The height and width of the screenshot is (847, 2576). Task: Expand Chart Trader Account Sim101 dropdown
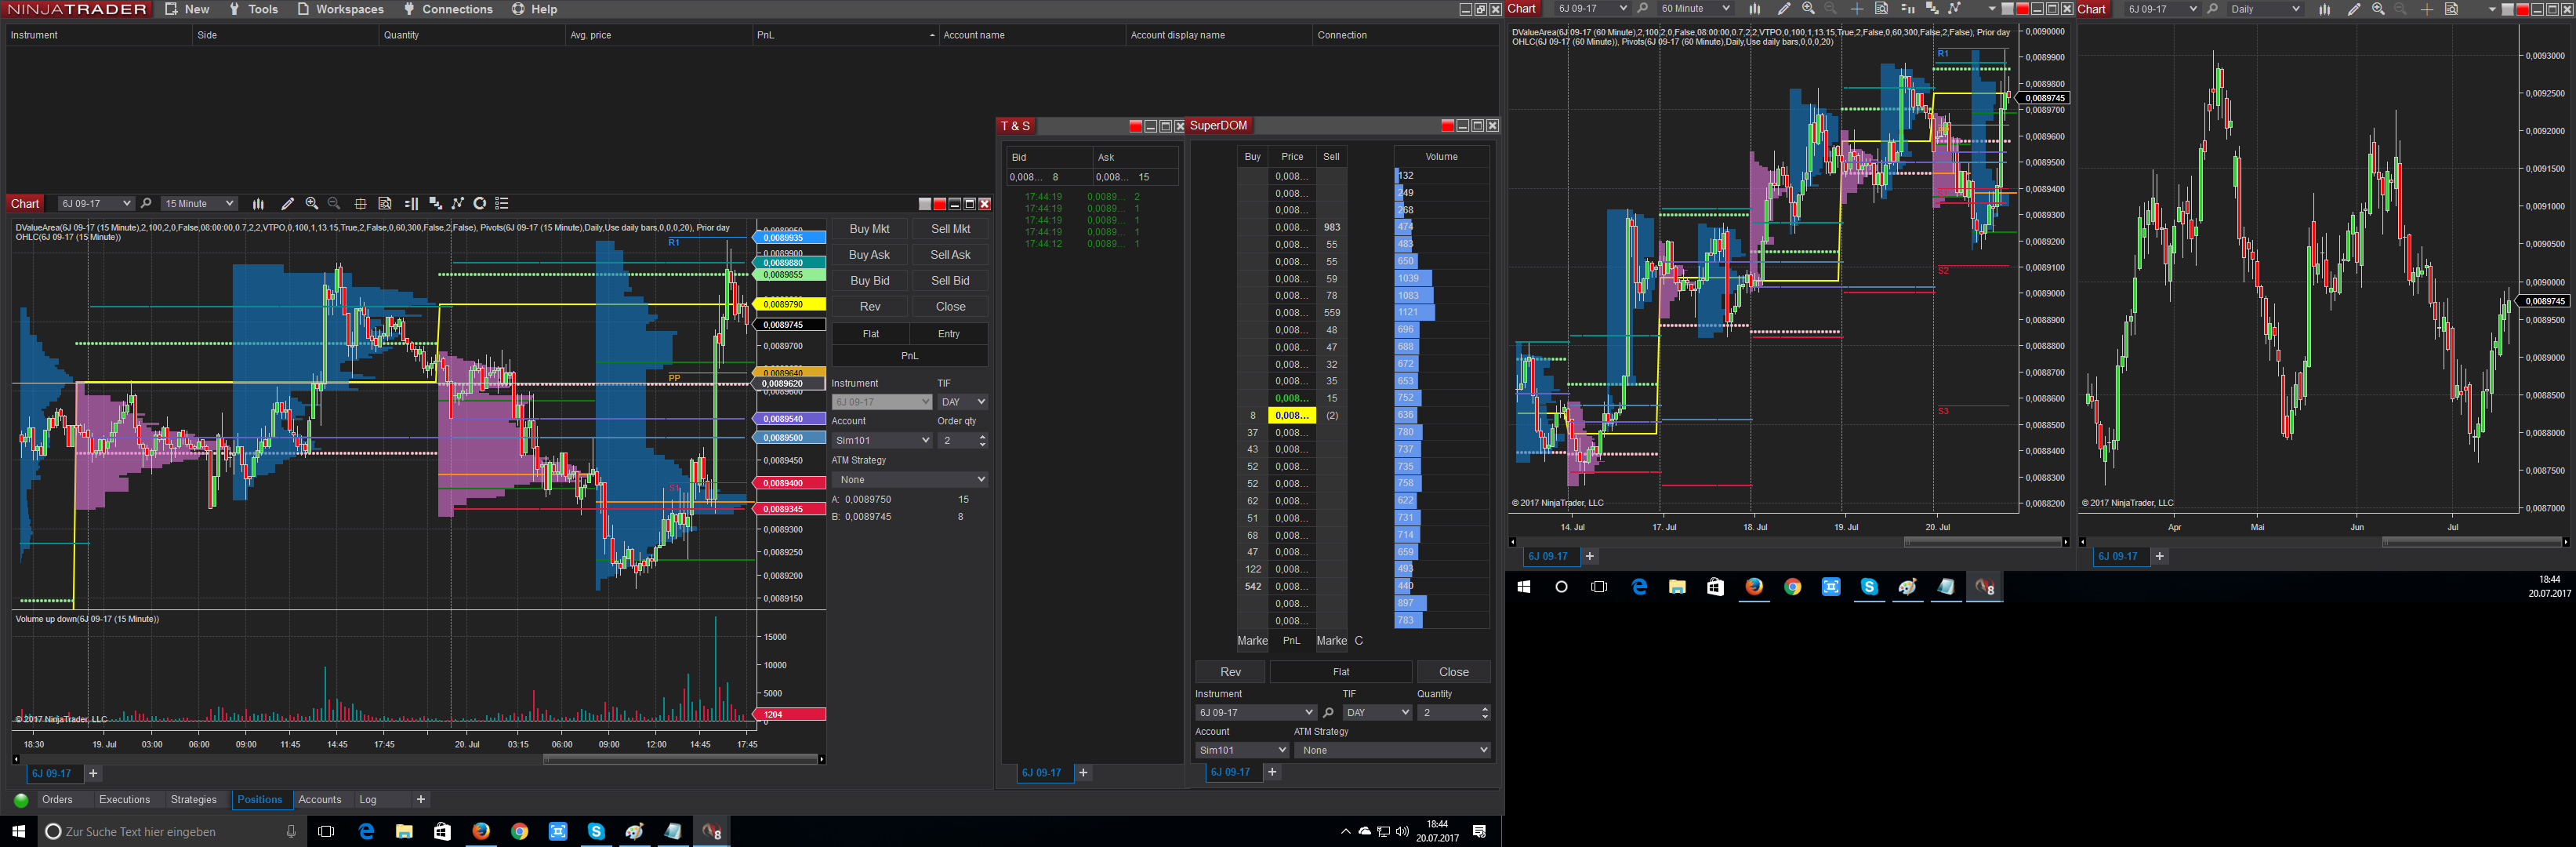[882, 441]
